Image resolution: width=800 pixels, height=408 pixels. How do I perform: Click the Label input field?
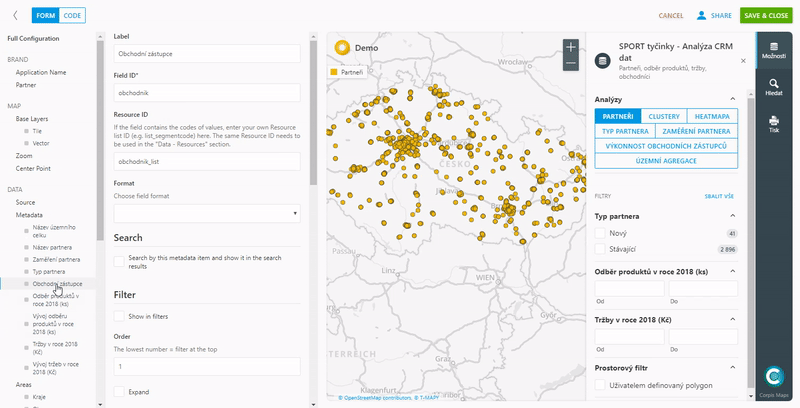(207, 54)
